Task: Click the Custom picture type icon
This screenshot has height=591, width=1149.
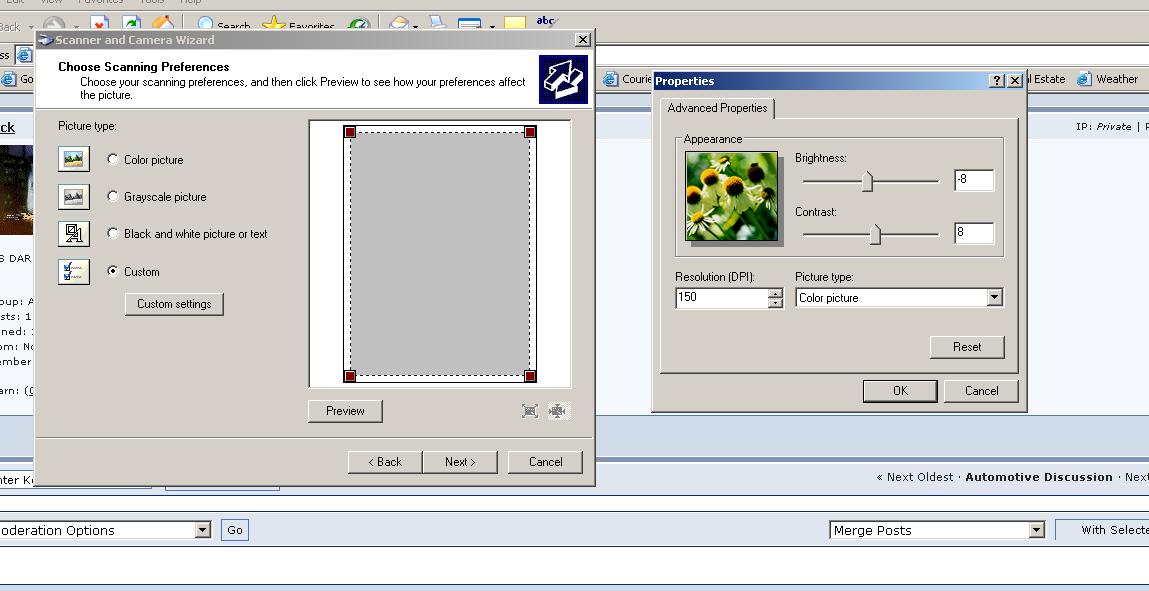Action: coord(74,271)
